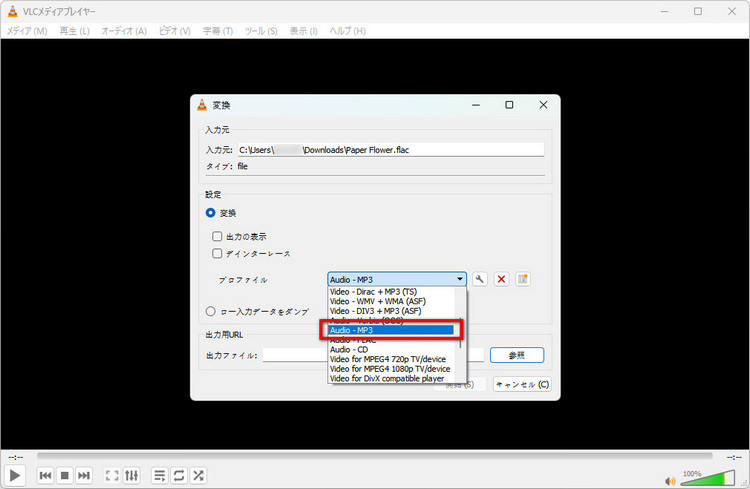Viewport: 750px width, 489px height.
Task: Enable the デインターレース checkbox
Action: click(217, 253)
